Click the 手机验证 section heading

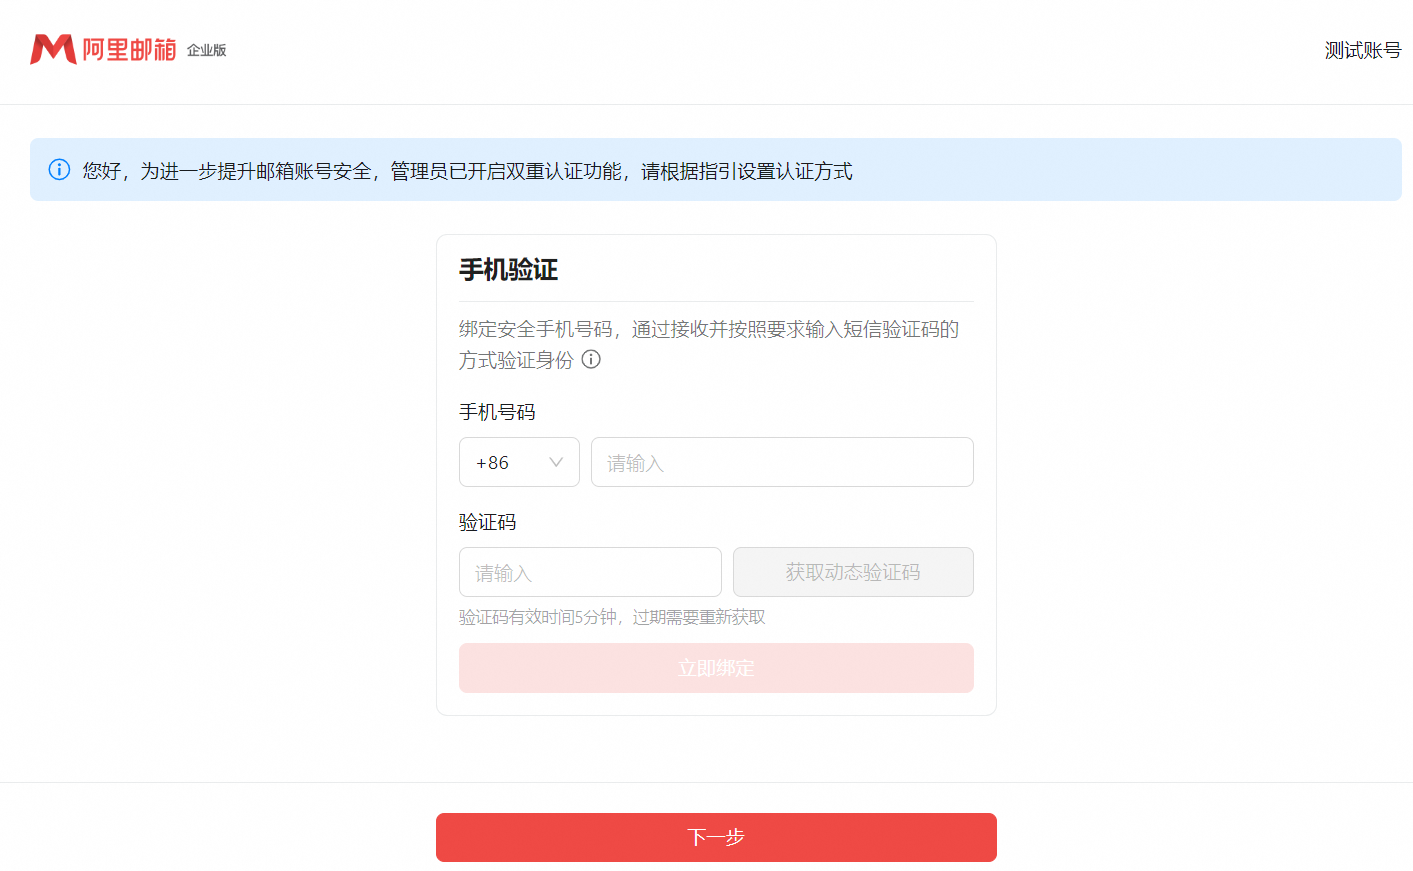click(508, 270)
